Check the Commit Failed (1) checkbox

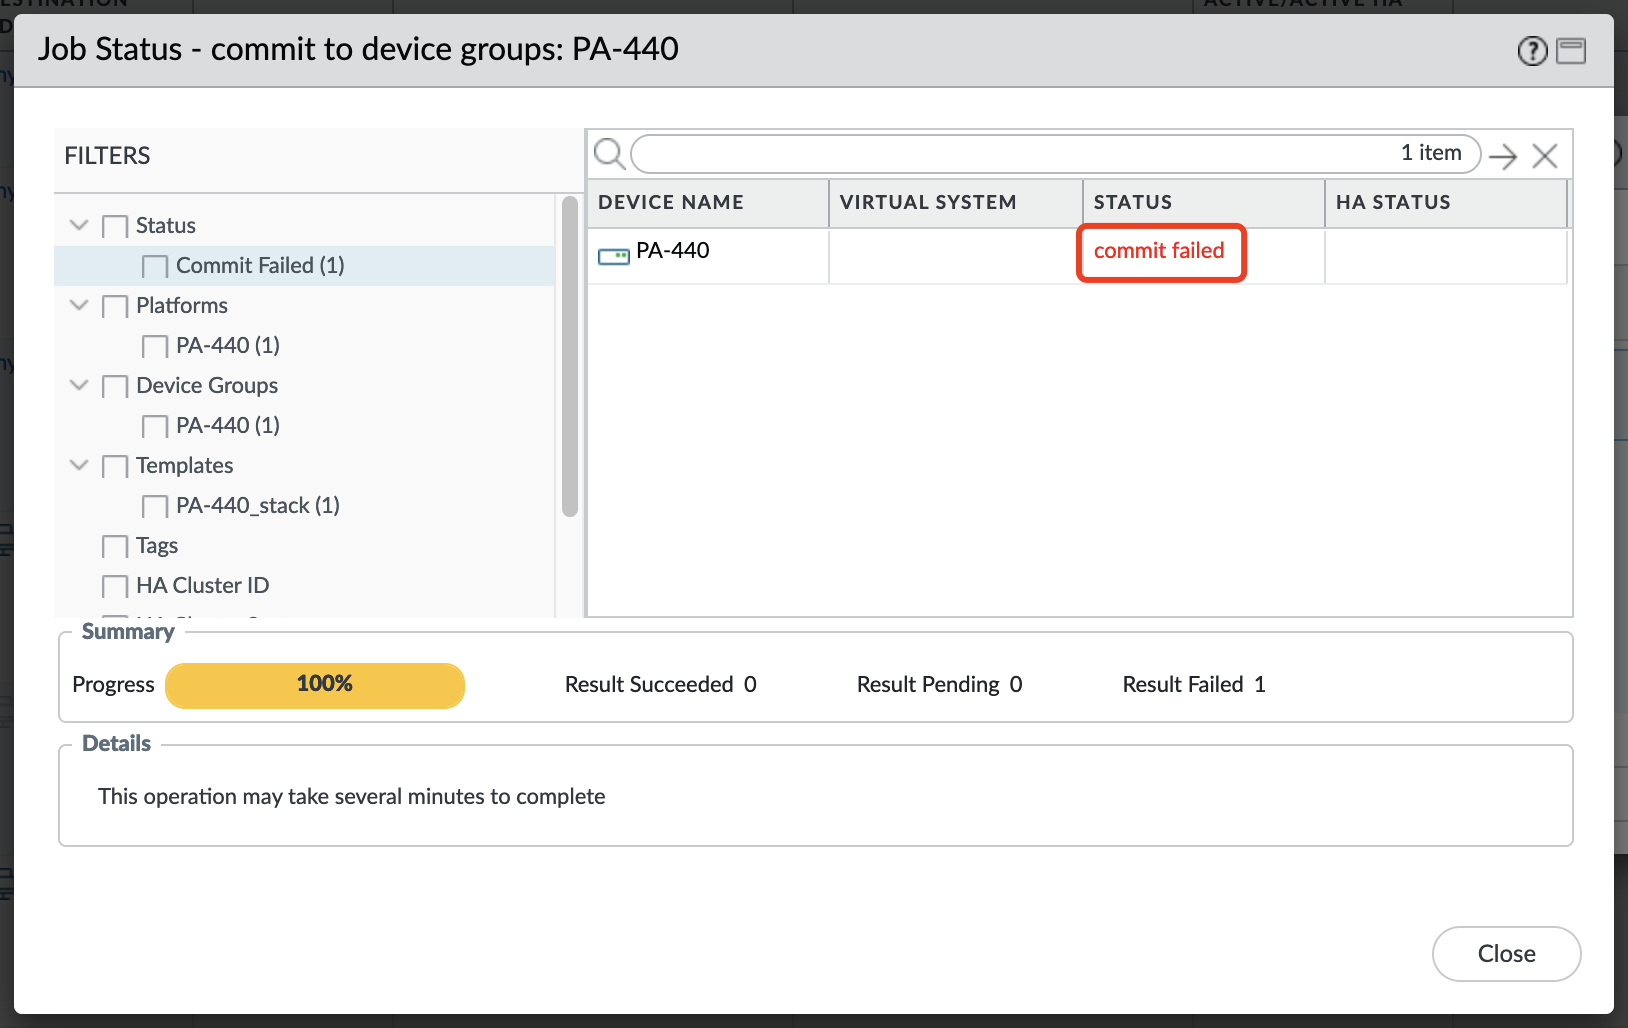click(x=155, y=267)
